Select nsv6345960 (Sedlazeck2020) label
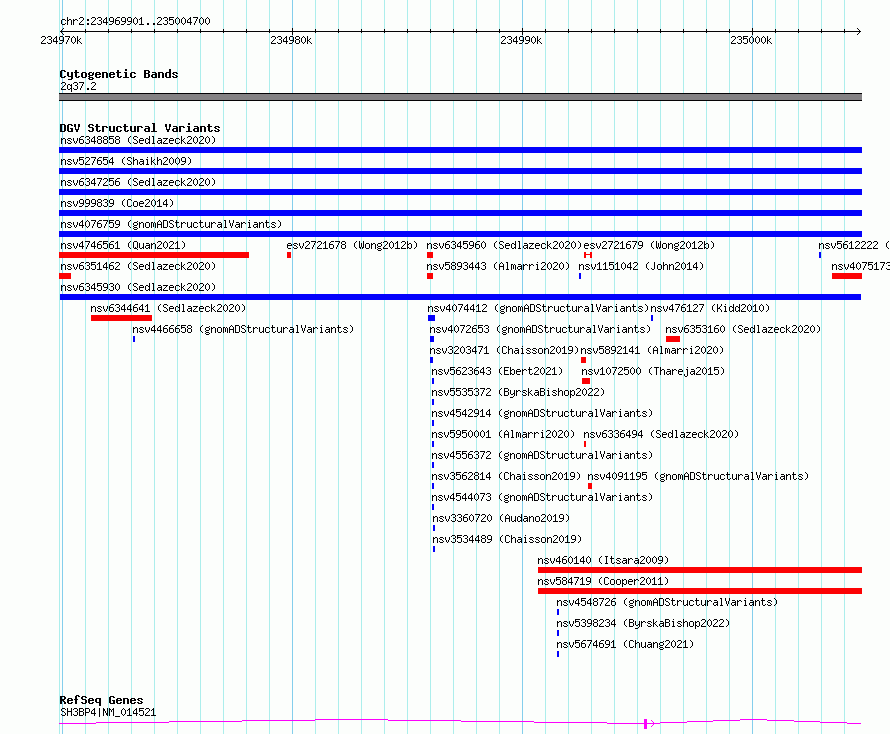The height and width of the screenshot is (734, 890). point(504,245)
